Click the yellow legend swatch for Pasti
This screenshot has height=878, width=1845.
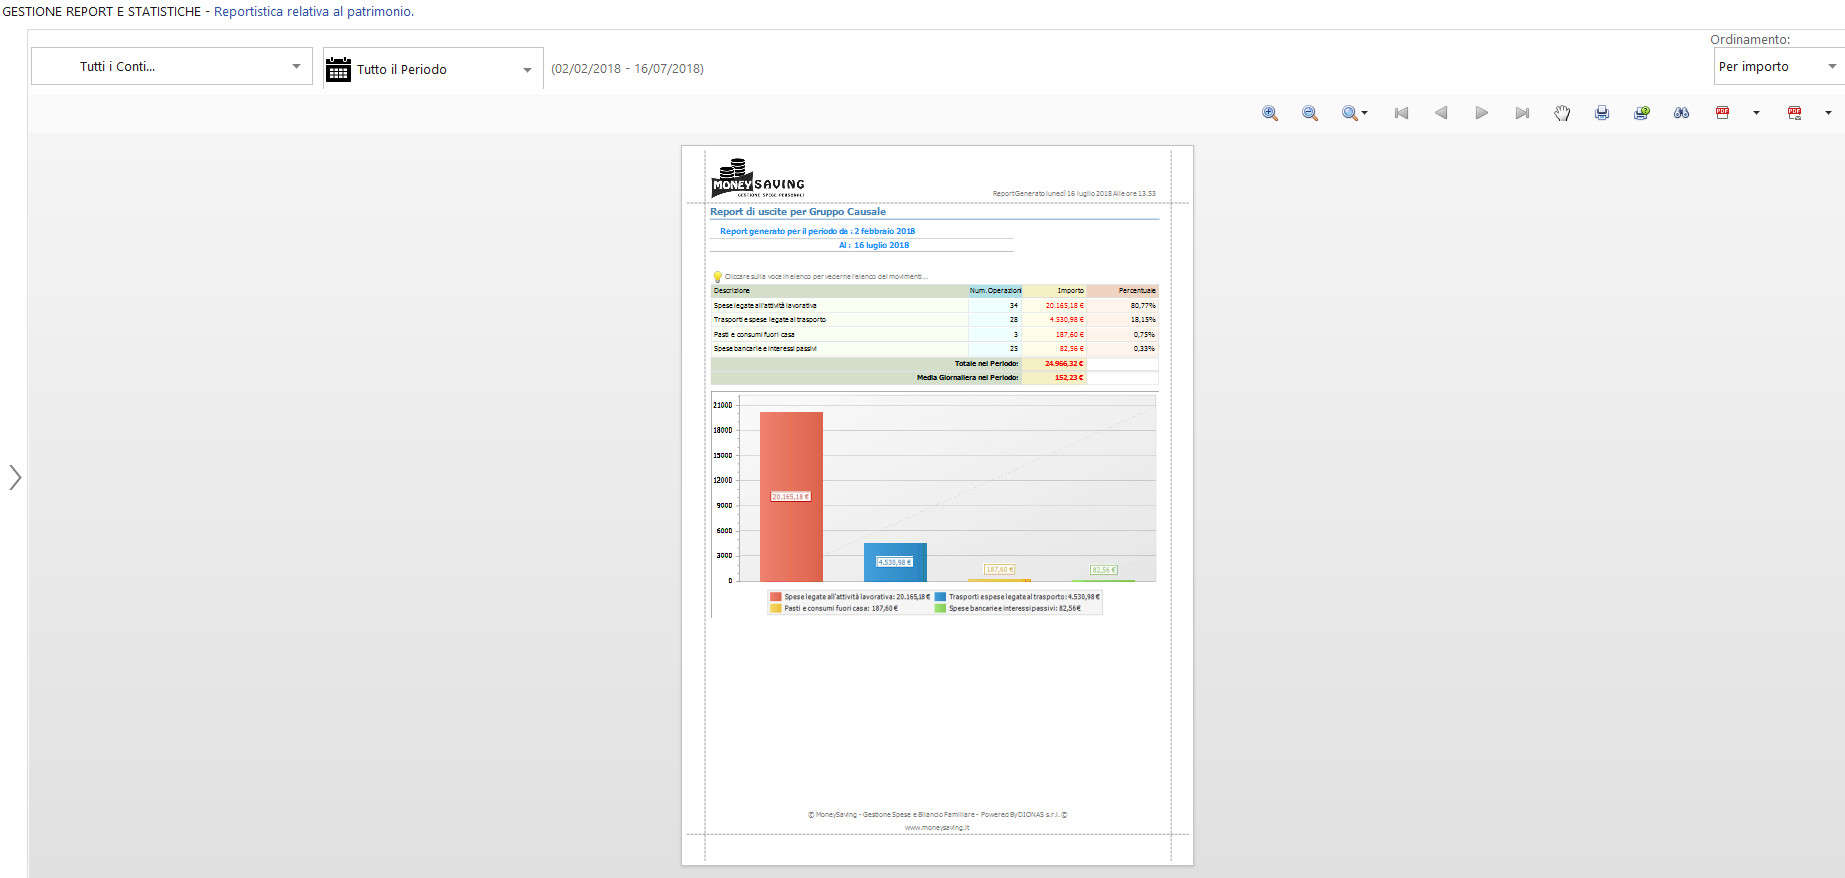click(775, 608)
